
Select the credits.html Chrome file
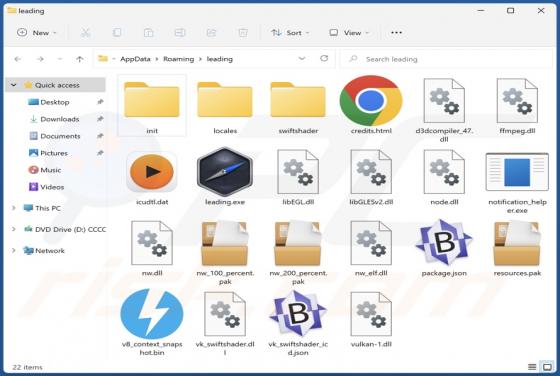[x=371, y=105]
